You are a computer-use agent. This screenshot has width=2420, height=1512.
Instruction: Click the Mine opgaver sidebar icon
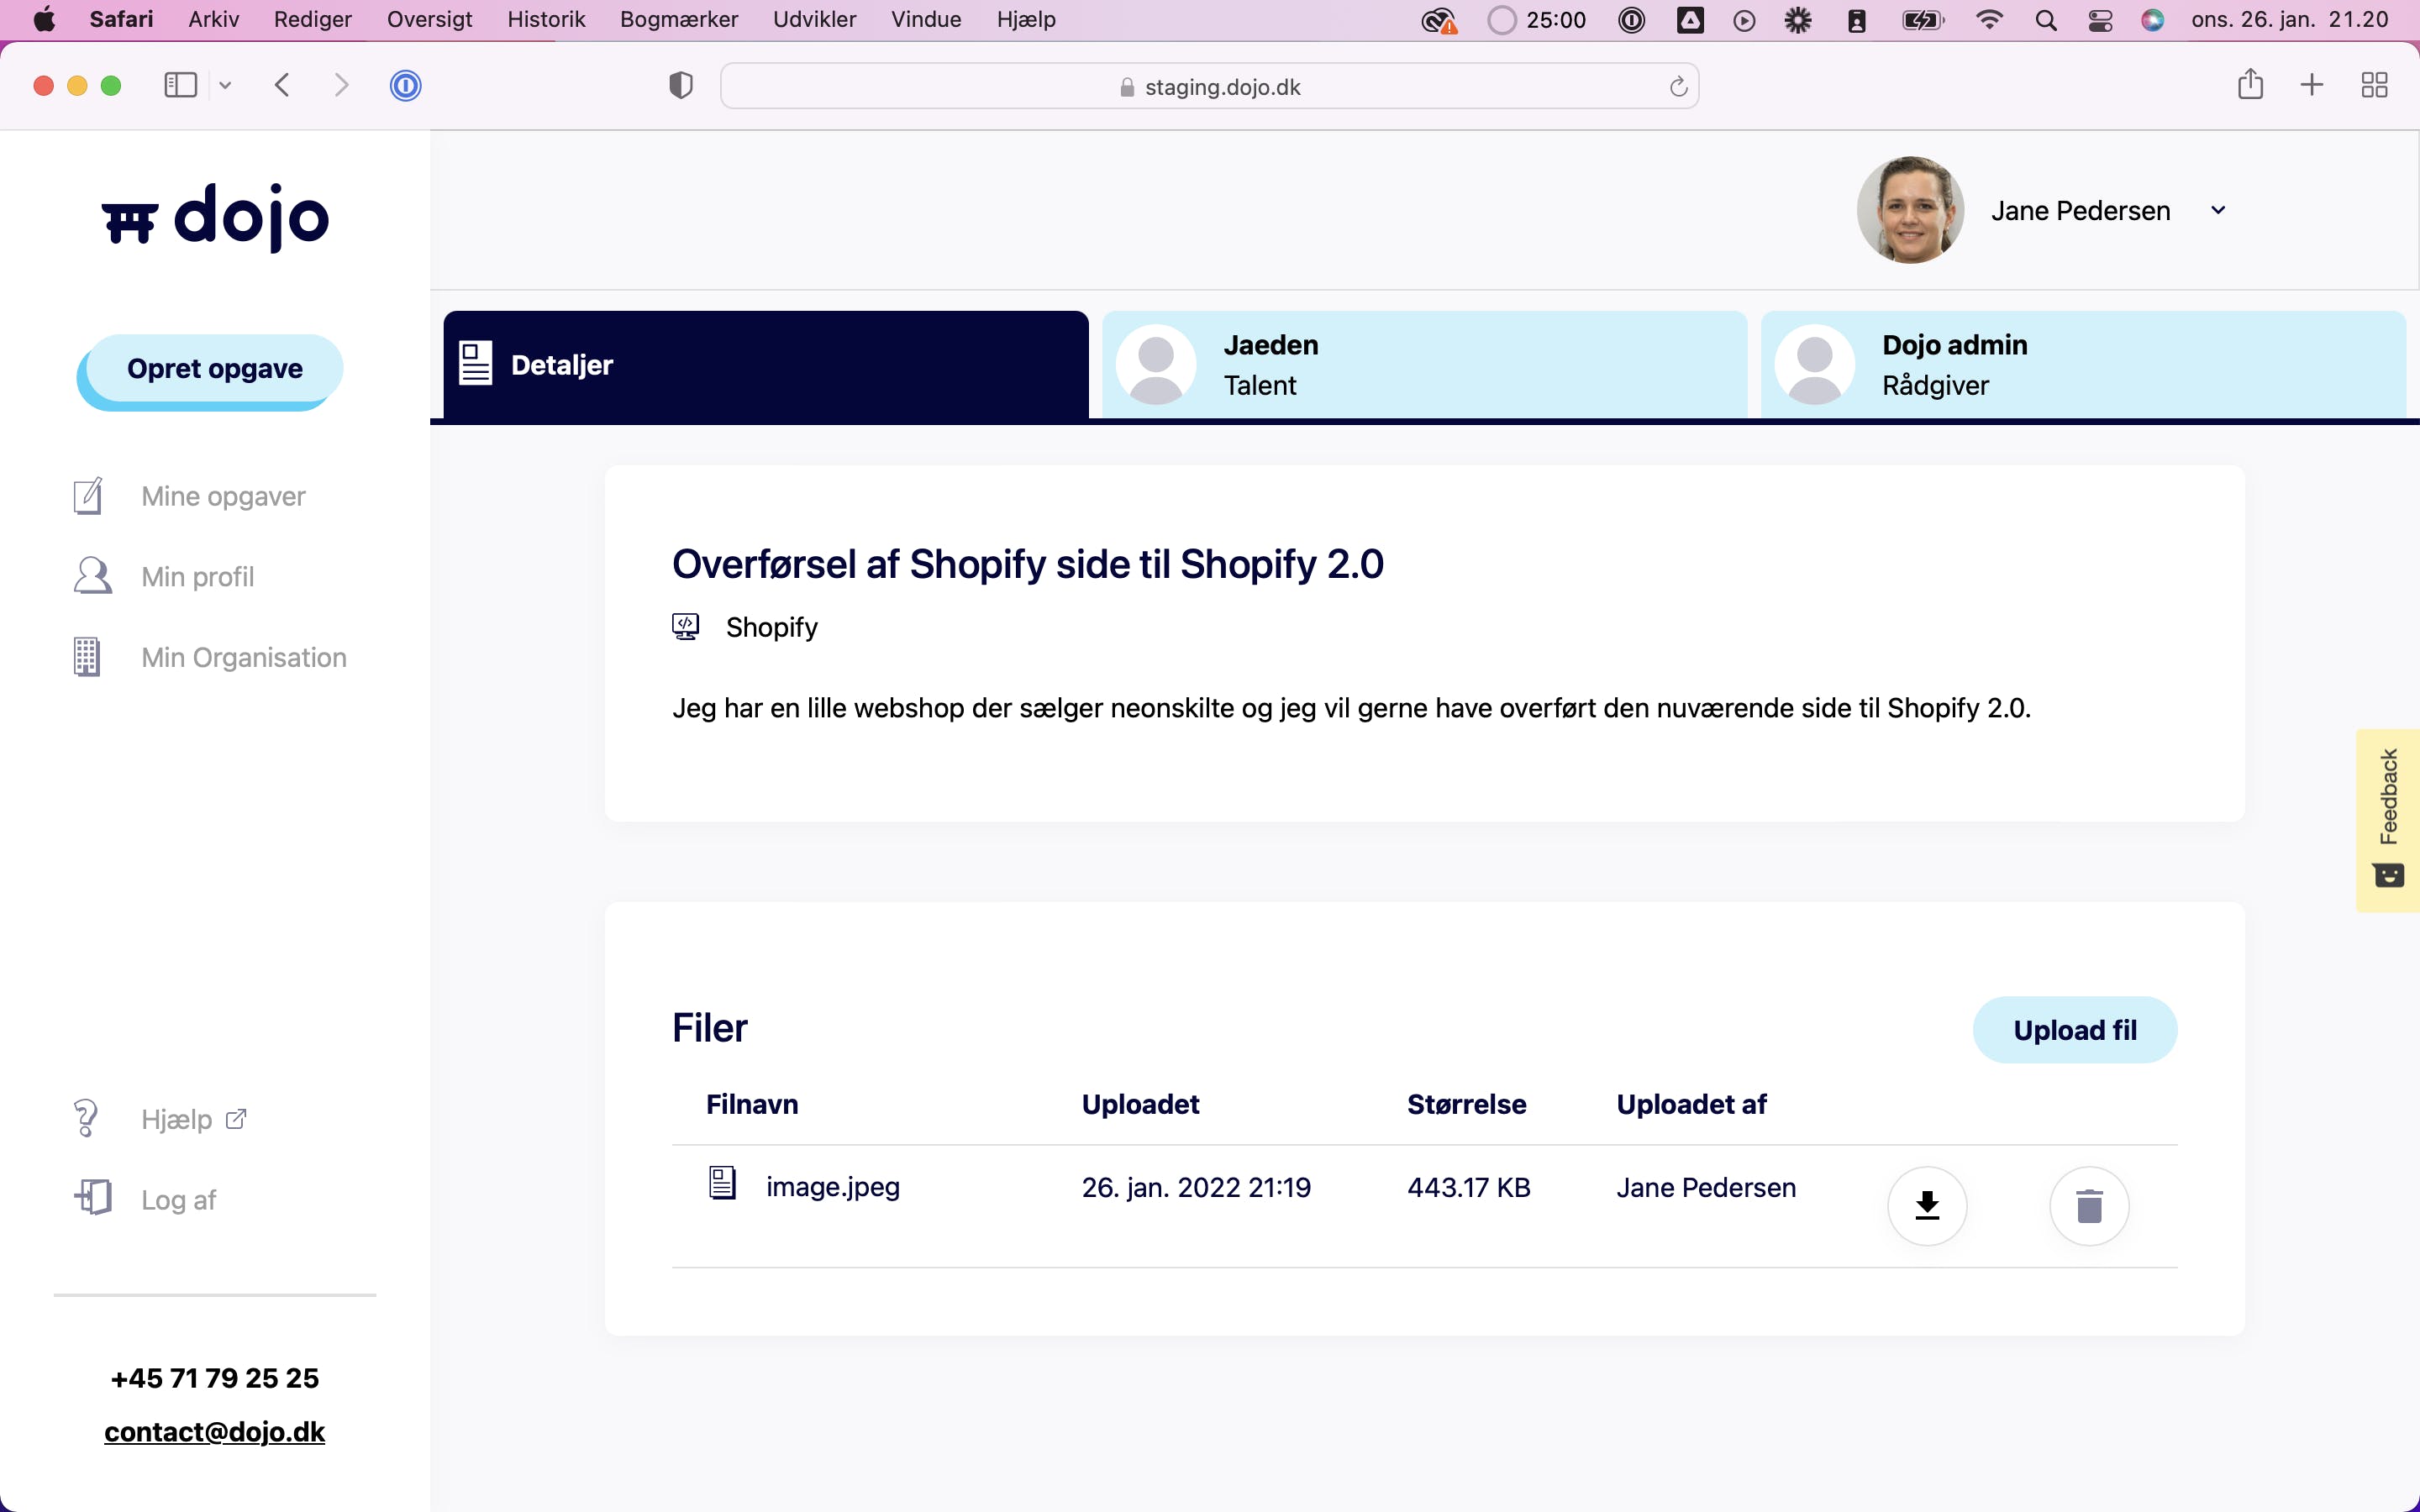(88, 496)
